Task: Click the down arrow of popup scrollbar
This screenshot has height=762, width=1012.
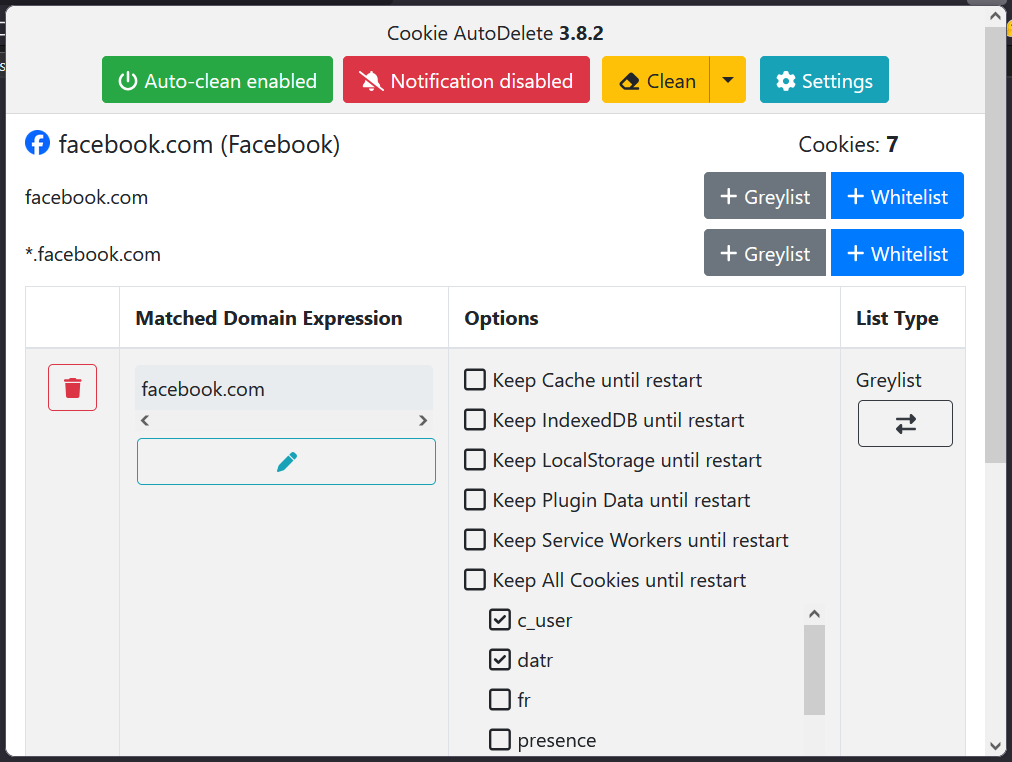Action: 994,745
